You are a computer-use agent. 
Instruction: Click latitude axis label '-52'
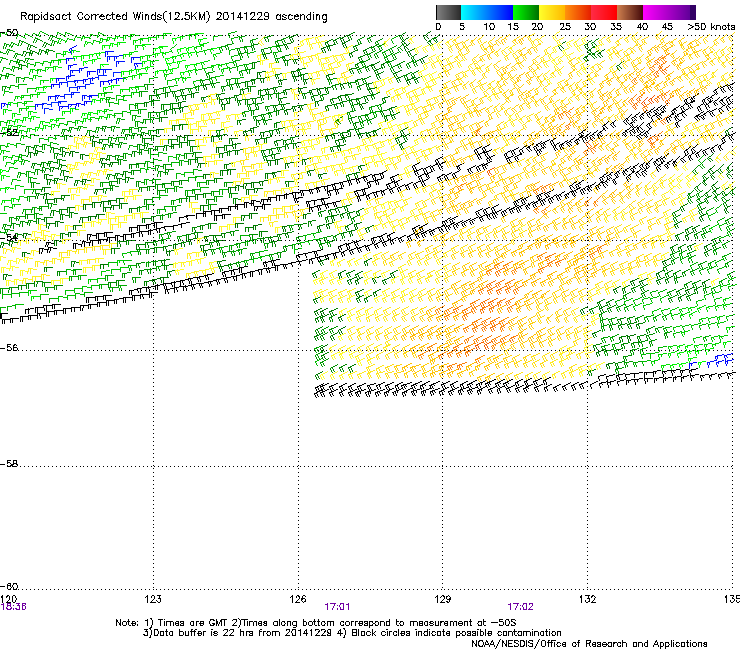(x=9, y=133)
